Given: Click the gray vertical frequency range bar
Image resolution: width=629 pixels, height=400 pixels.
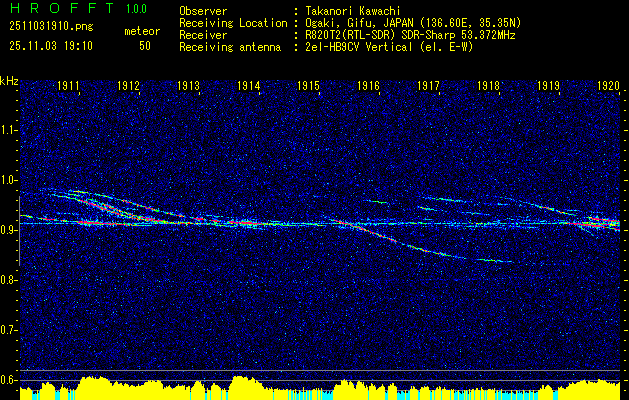Looking at the screenshot, I should (19, 231).
